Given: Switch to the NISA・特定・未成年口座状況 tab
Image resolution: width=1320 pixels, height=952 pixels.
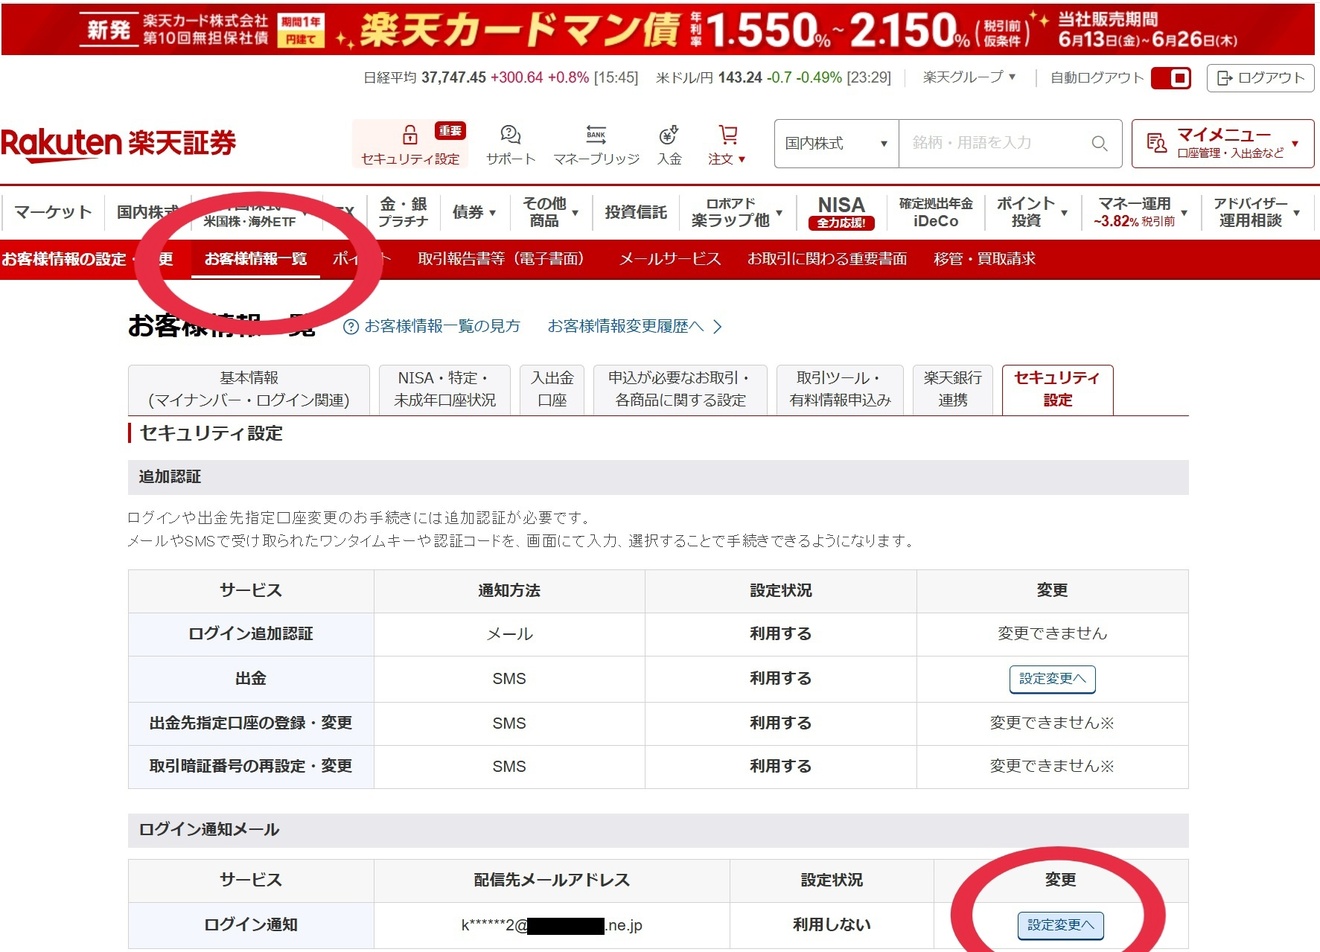Looking at the screenshot, I should [x=445, y=389].
